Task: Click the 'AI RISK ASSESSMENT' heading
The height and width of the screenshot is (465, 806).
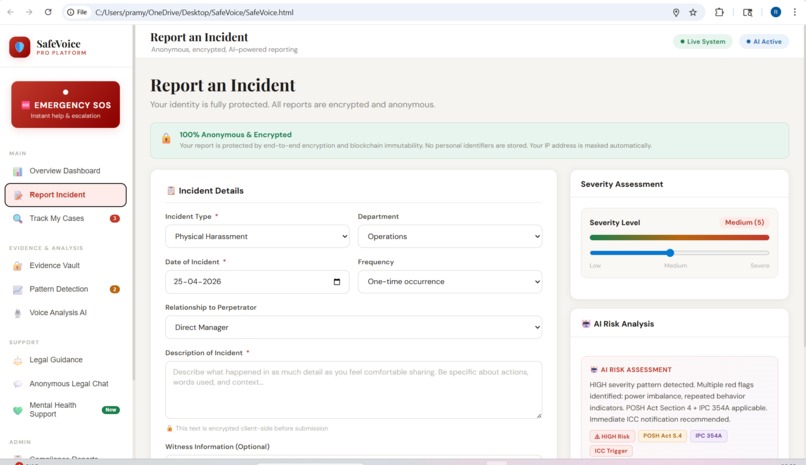Action: click(x=636, y=369)
